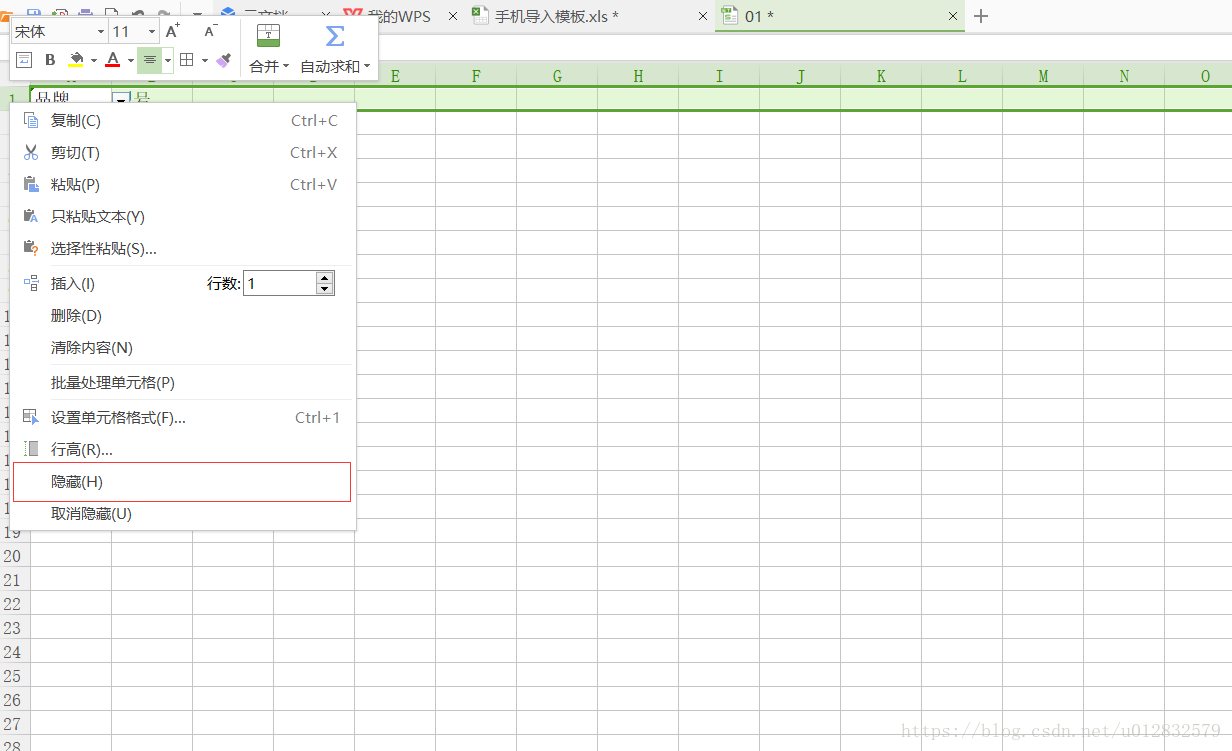The image size is (1232, 751).
Task: Choose 剪切(T) from the context menu
Action: pos(184,153)
